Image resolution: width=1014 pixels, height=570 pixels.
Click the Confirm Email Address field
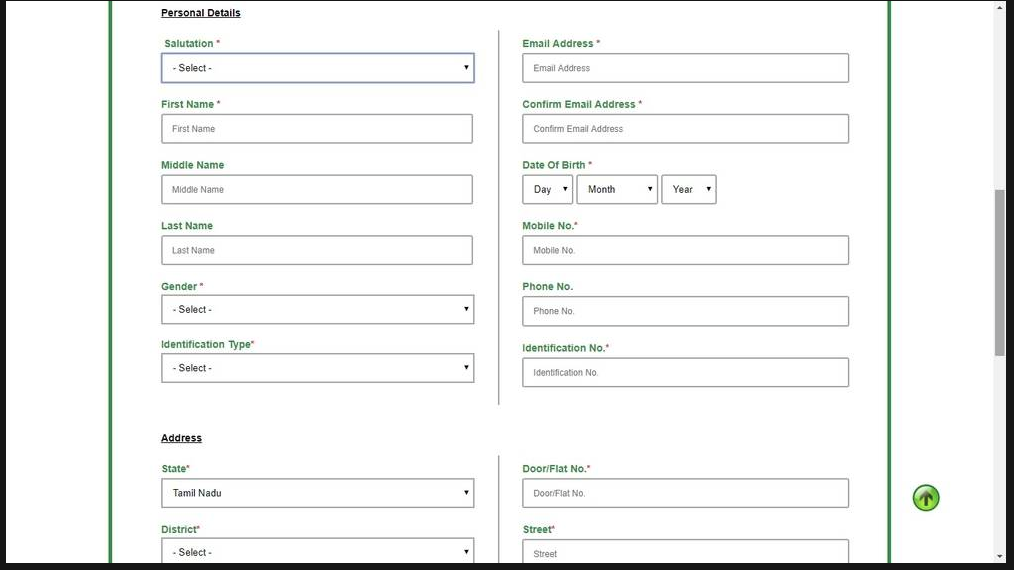pos(685,129)
